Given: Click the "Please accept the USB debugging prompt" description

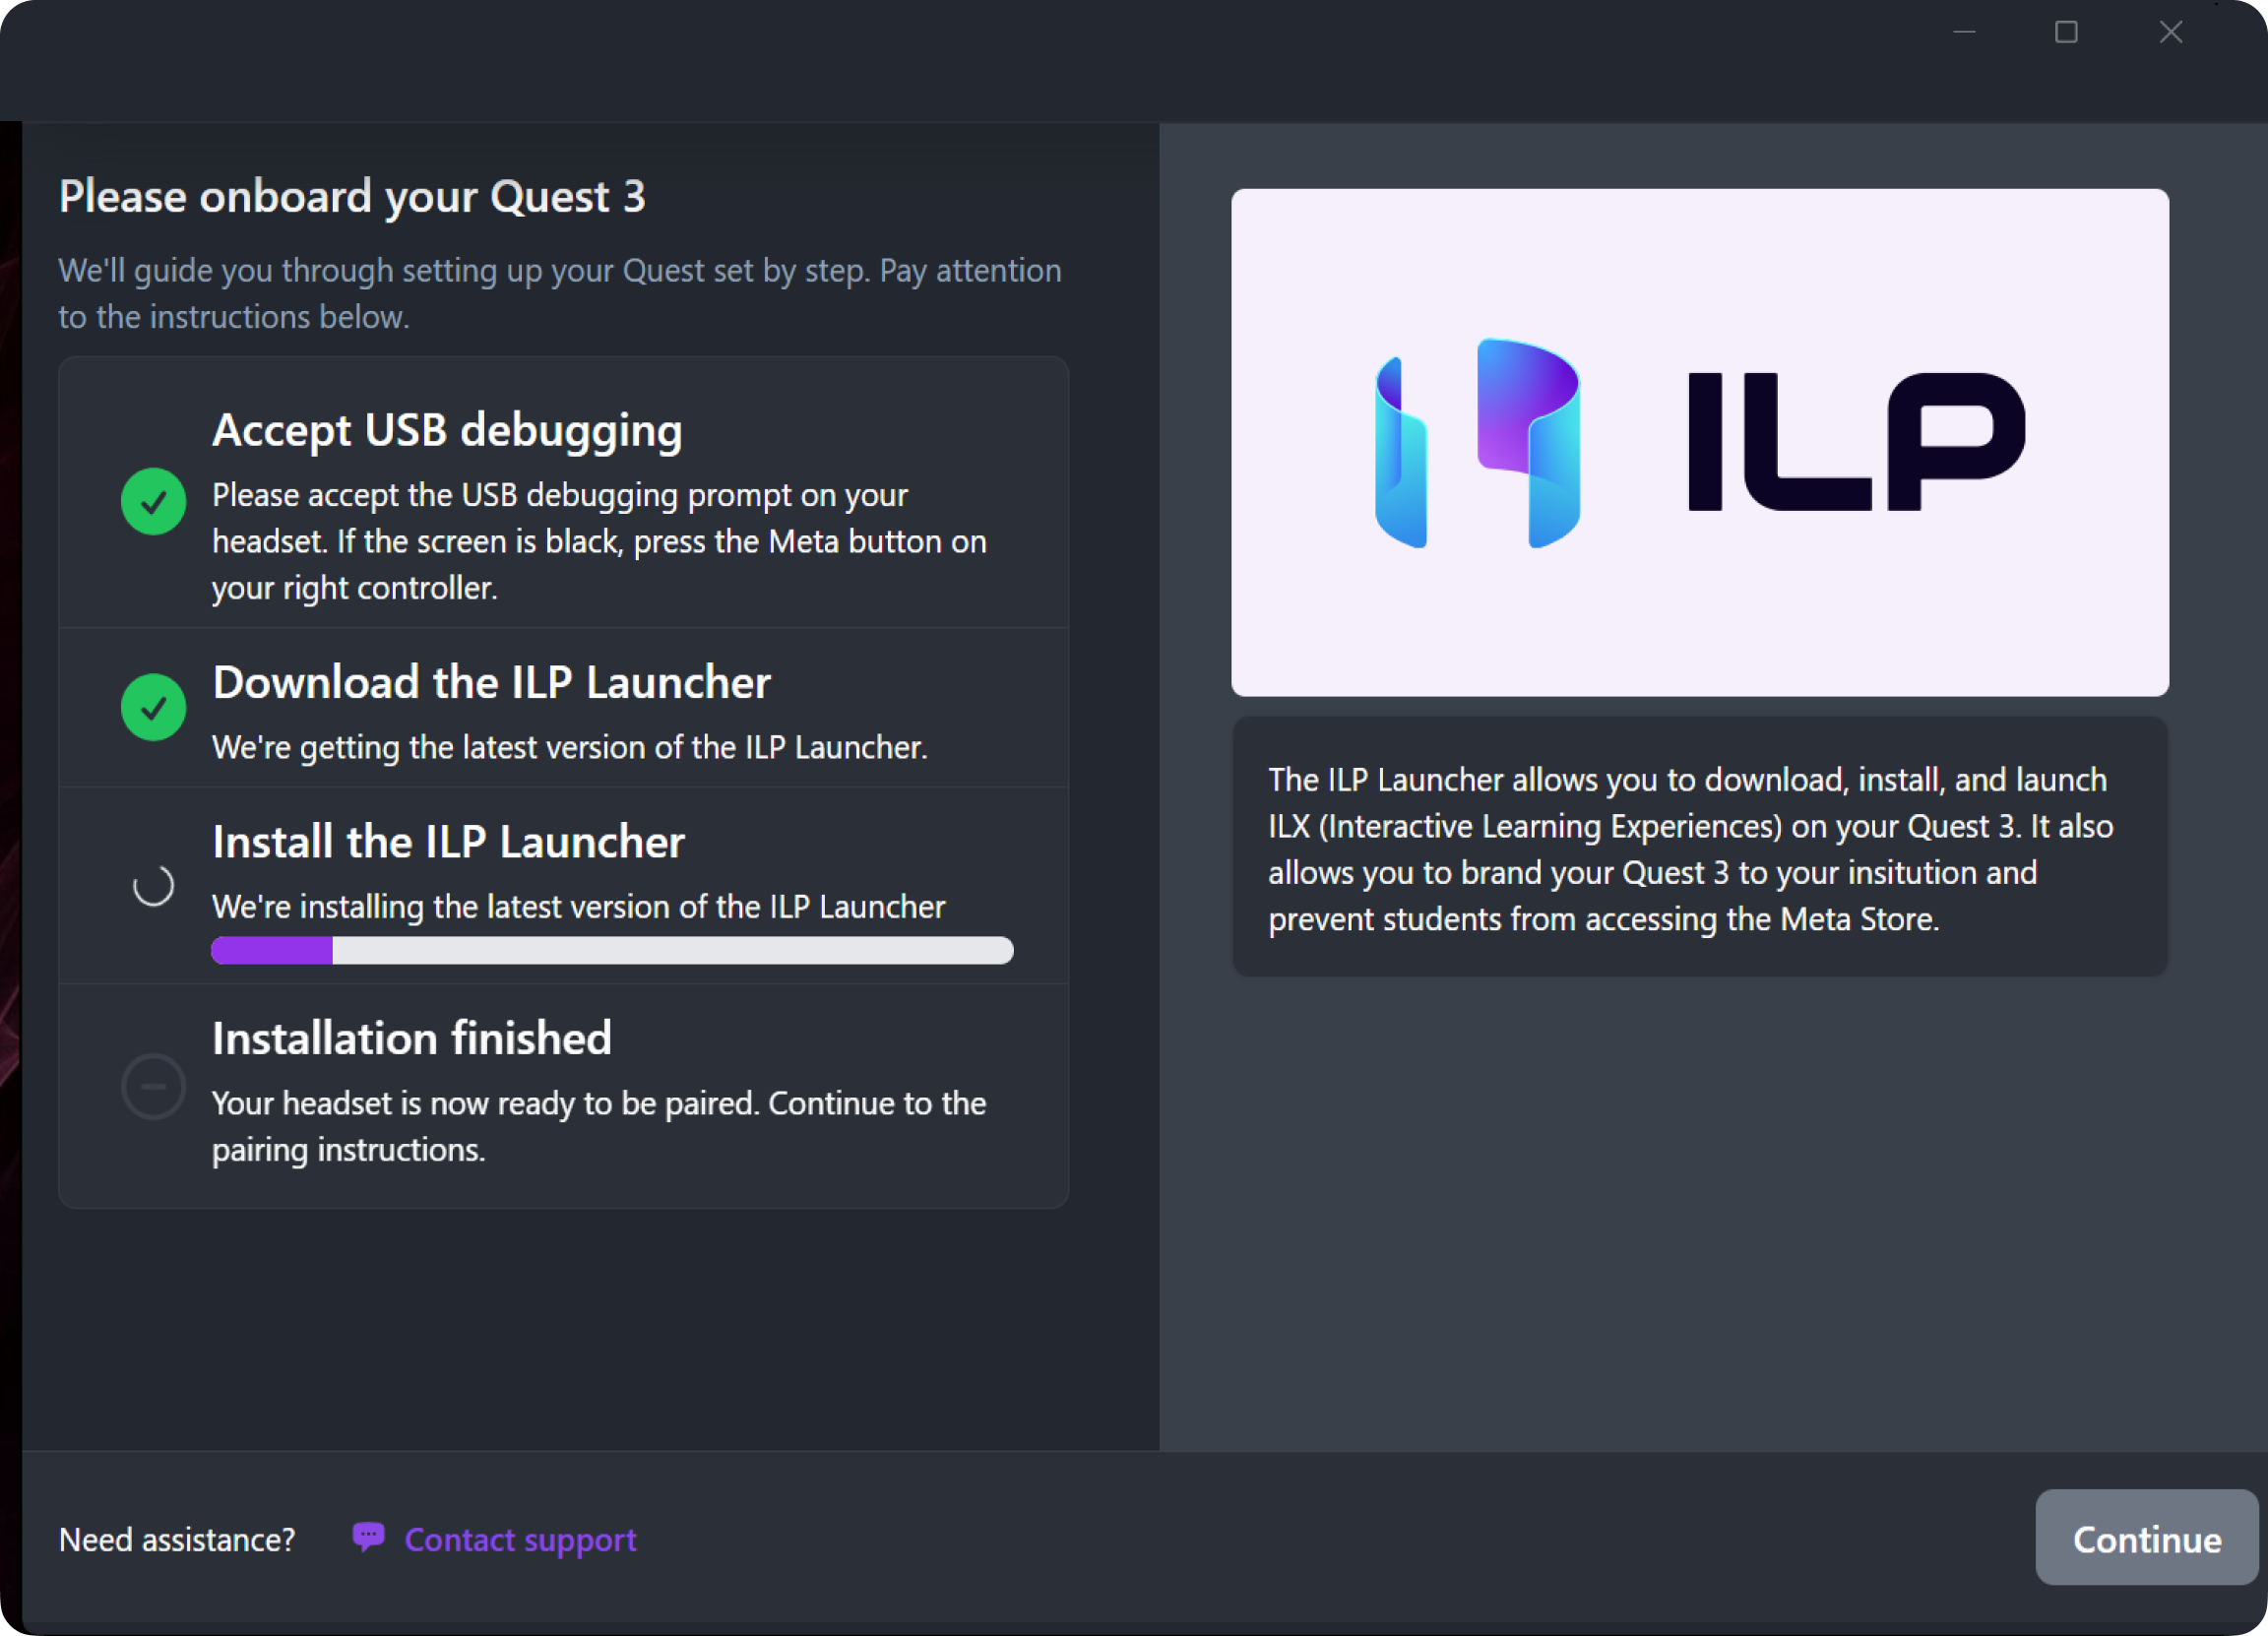Looking at the screenshot, I should point(599,541).
